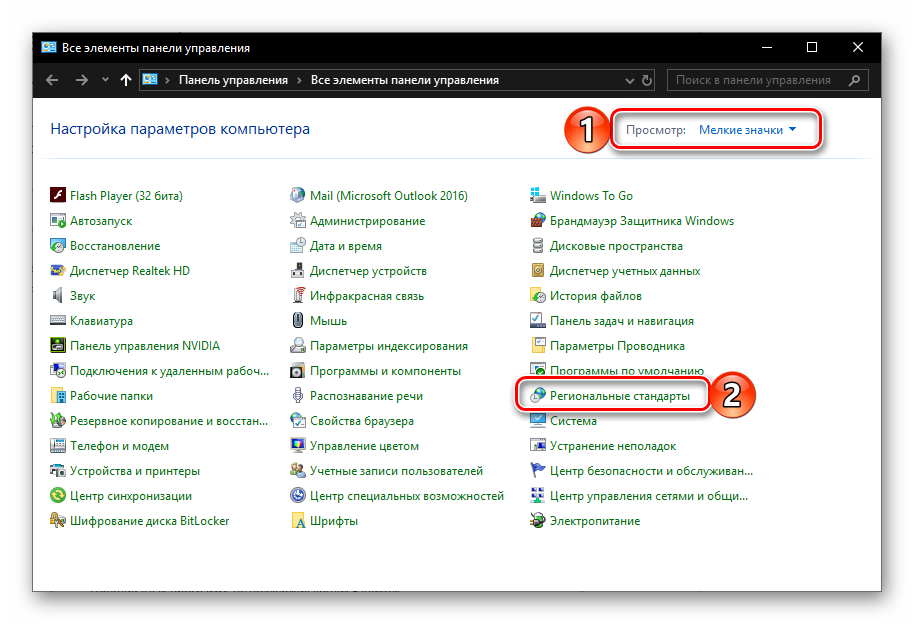The image size is (914, 624).
Task: Open the Мышь mouse icon
Action: coord(298,321)
